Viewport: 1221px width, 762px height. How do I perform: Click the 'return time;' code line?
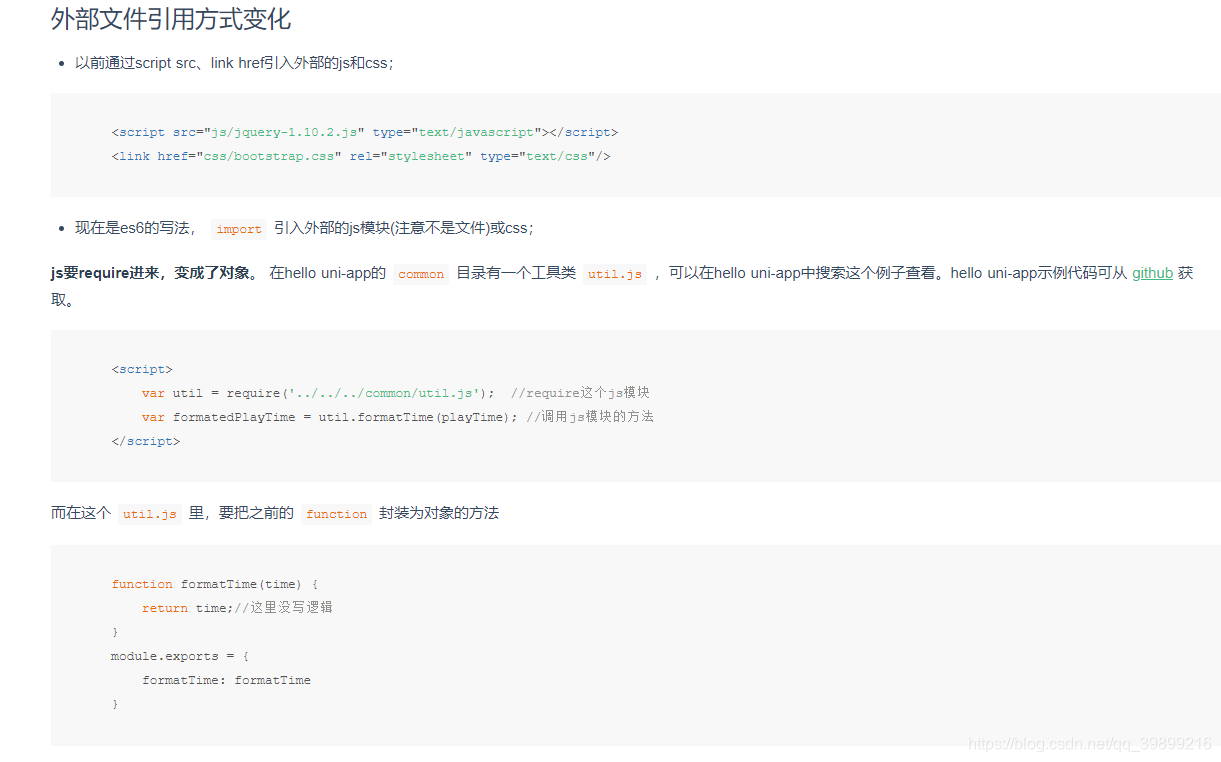237,608
